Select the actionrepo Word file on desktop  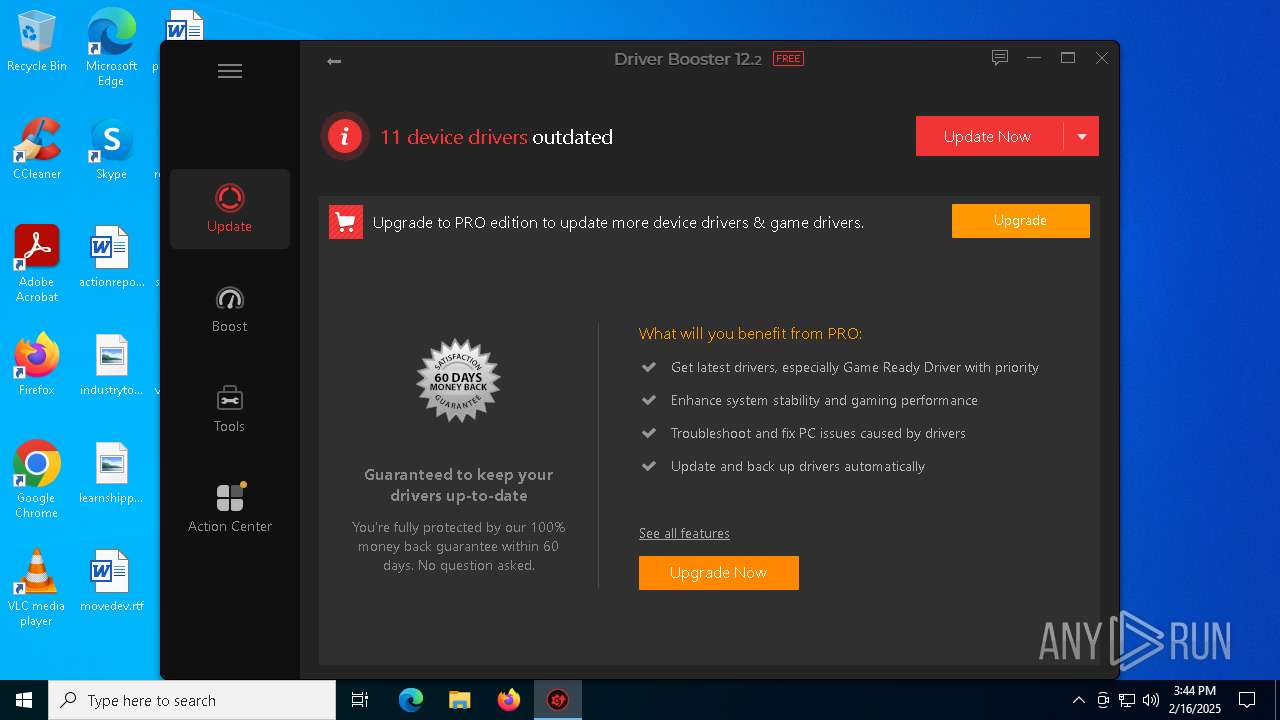pos(111,257)
